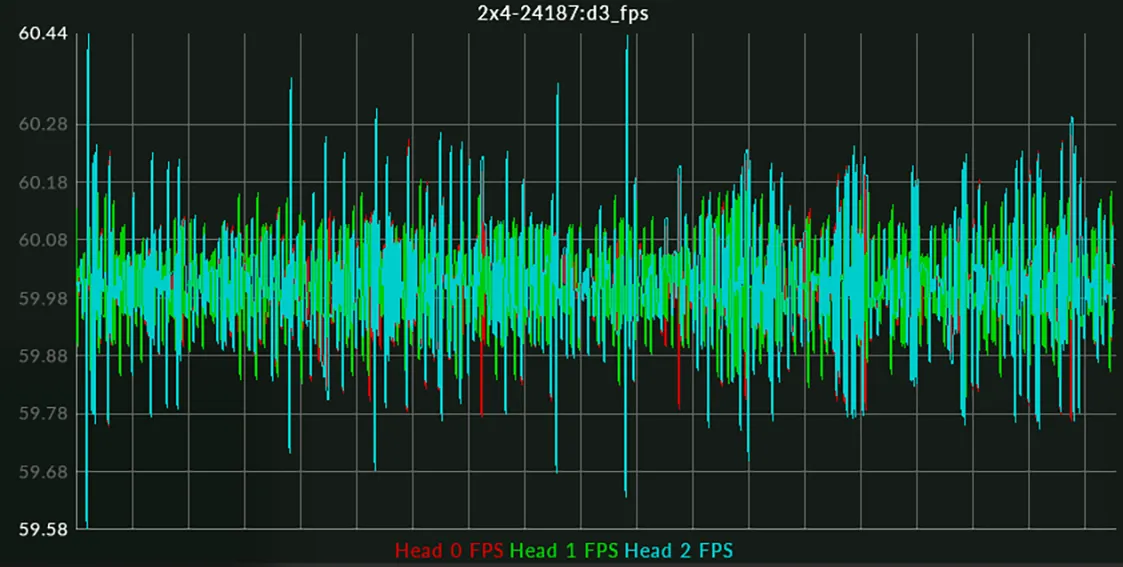Click the 59.98 y-axis label
Viewport: 1123px width, 567px height.
(x=43, y=298)
